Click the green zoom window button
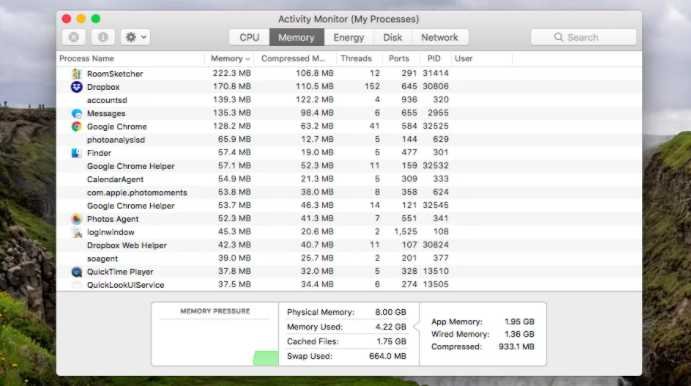The image size is (691, 386). 96,19
